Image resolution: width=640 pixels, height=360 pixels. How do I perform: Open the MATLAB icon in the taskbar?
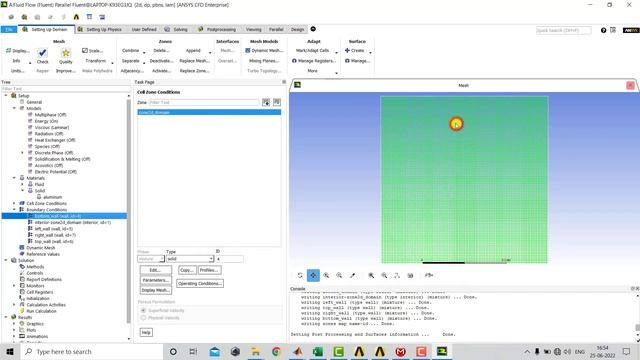click(297, 351)
